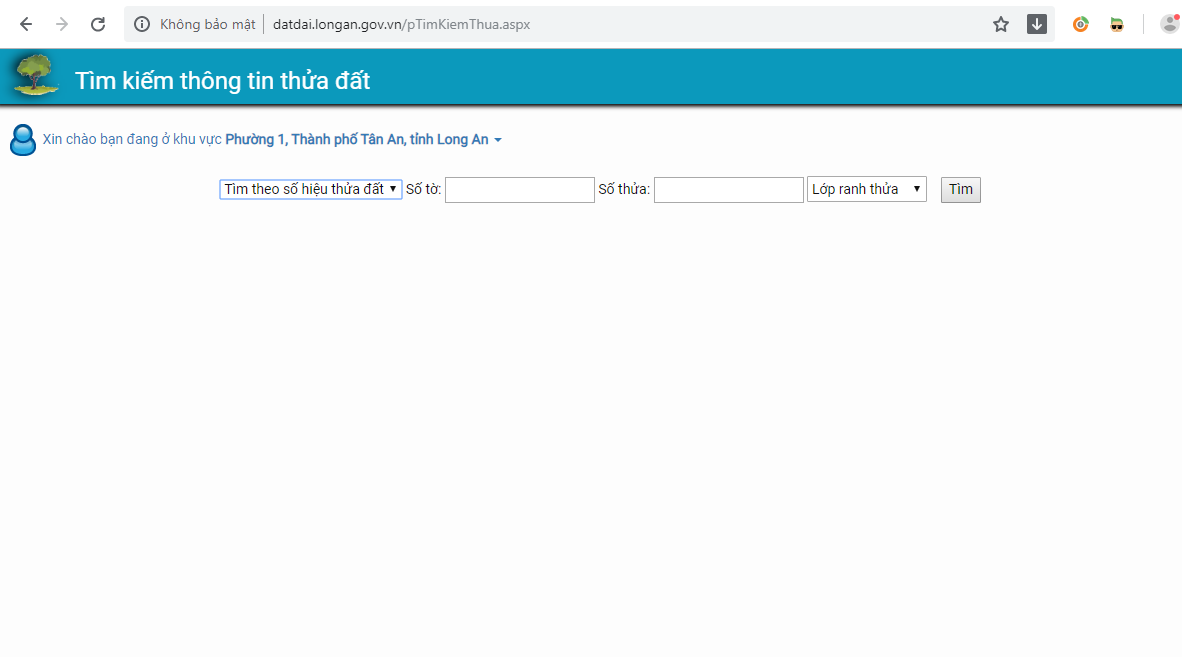Image resolution: width=1182 pixels, height=657 pixels.
Task: Click the 'Tìm kiếm thông tin thửa đất' title
Action: (223, 81)
